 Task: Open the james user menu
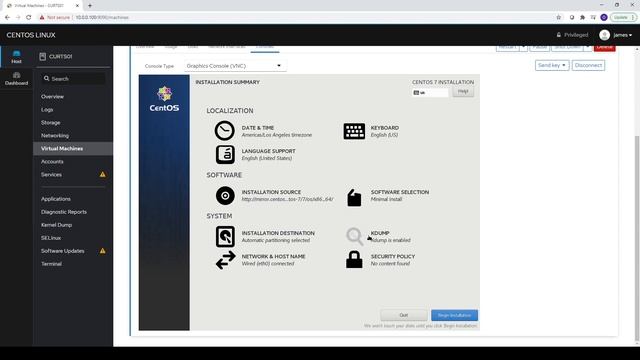coord(622,35)
